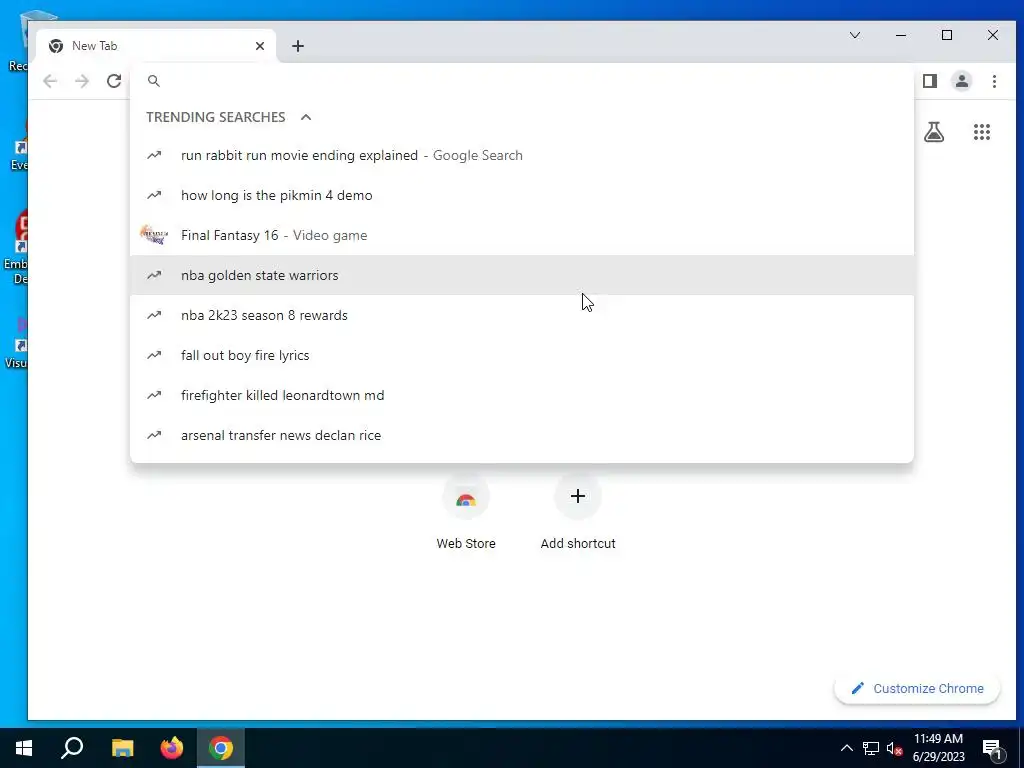This screenshot has width=1024, height=768.
Task: Open the Web Store shortcut
Action: 466,514
